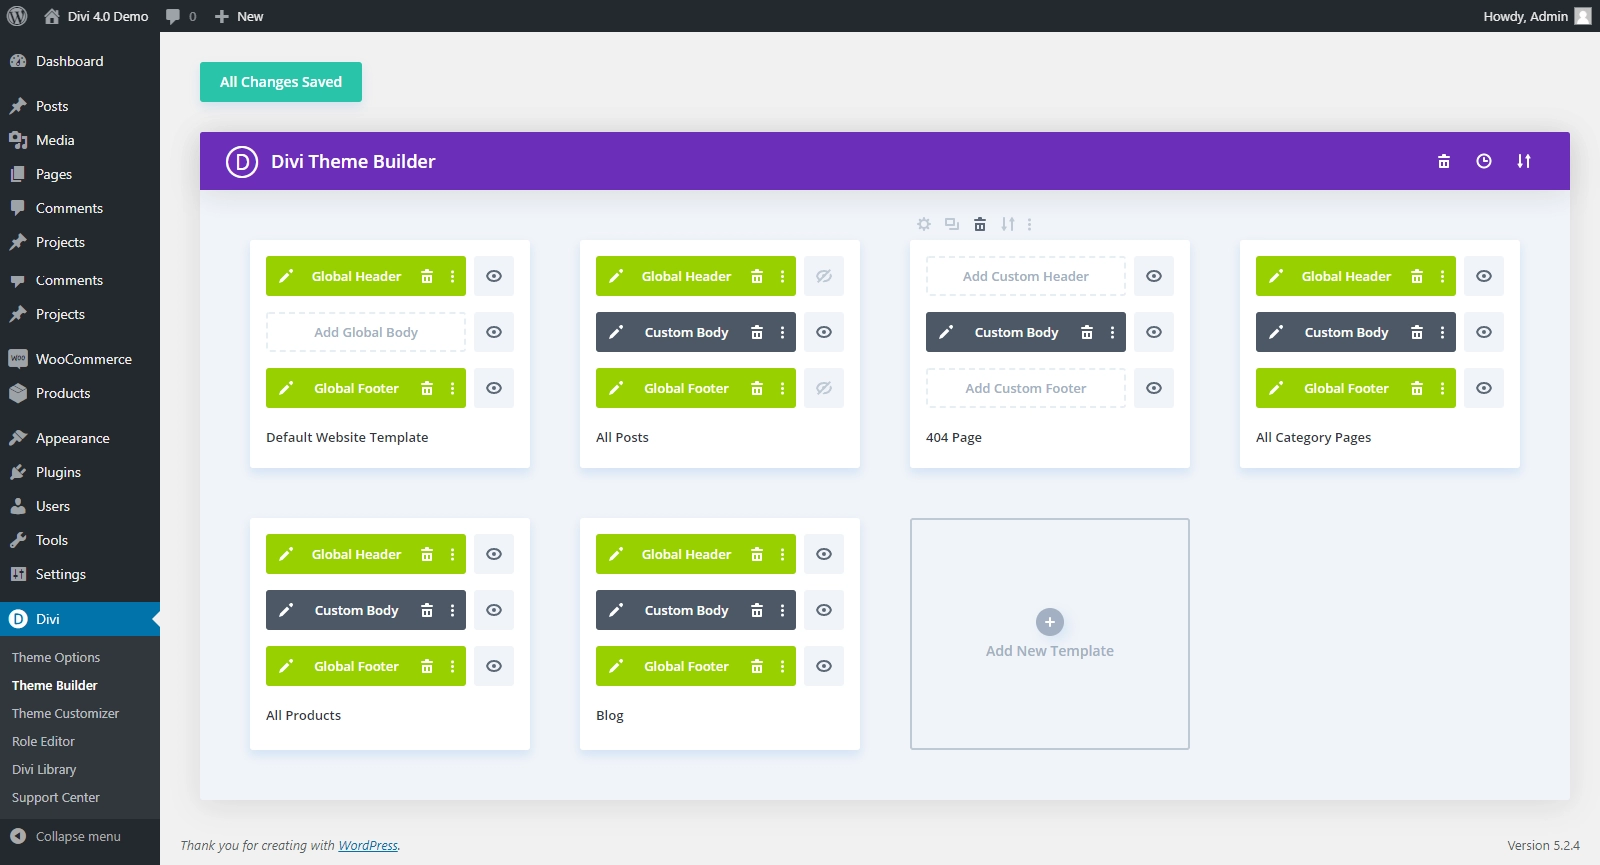The height and width of the screenshot is (865, 1600).
Task: Open the comments bubble in admin bar
Action: [181, 16]
